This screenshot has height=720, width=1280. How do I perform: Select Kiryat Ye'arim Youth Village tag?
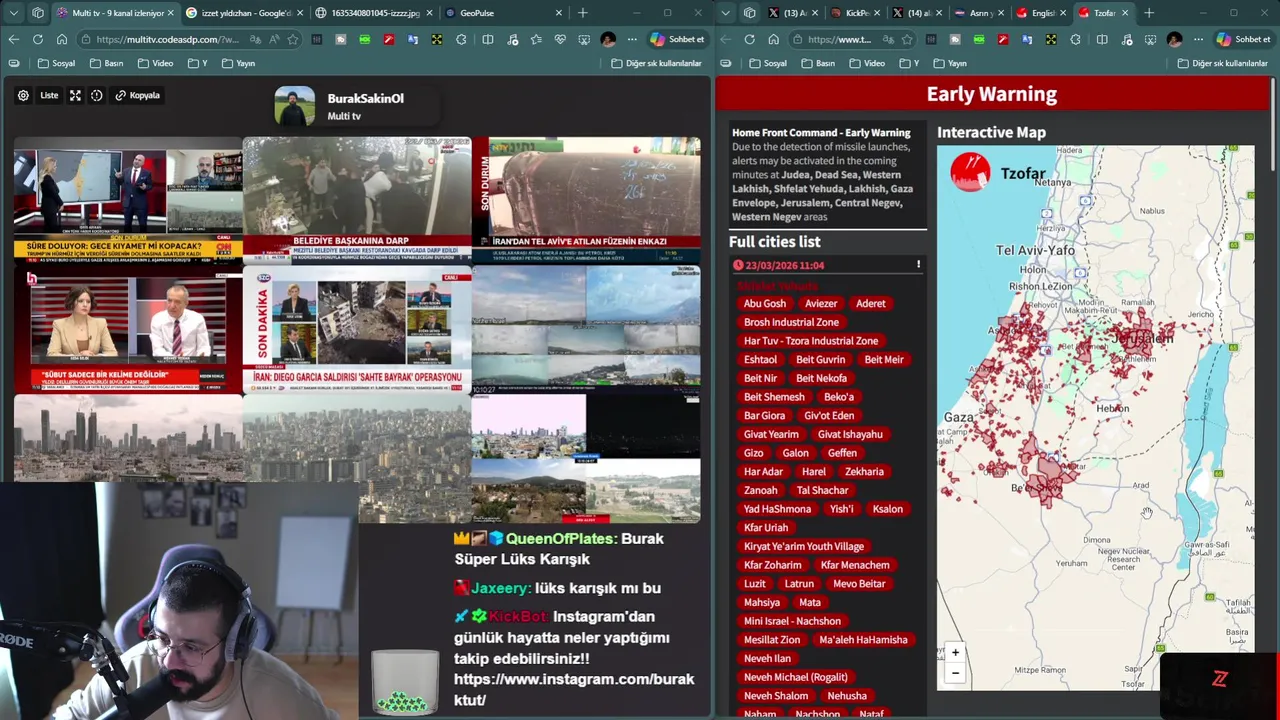coord(804,546)
